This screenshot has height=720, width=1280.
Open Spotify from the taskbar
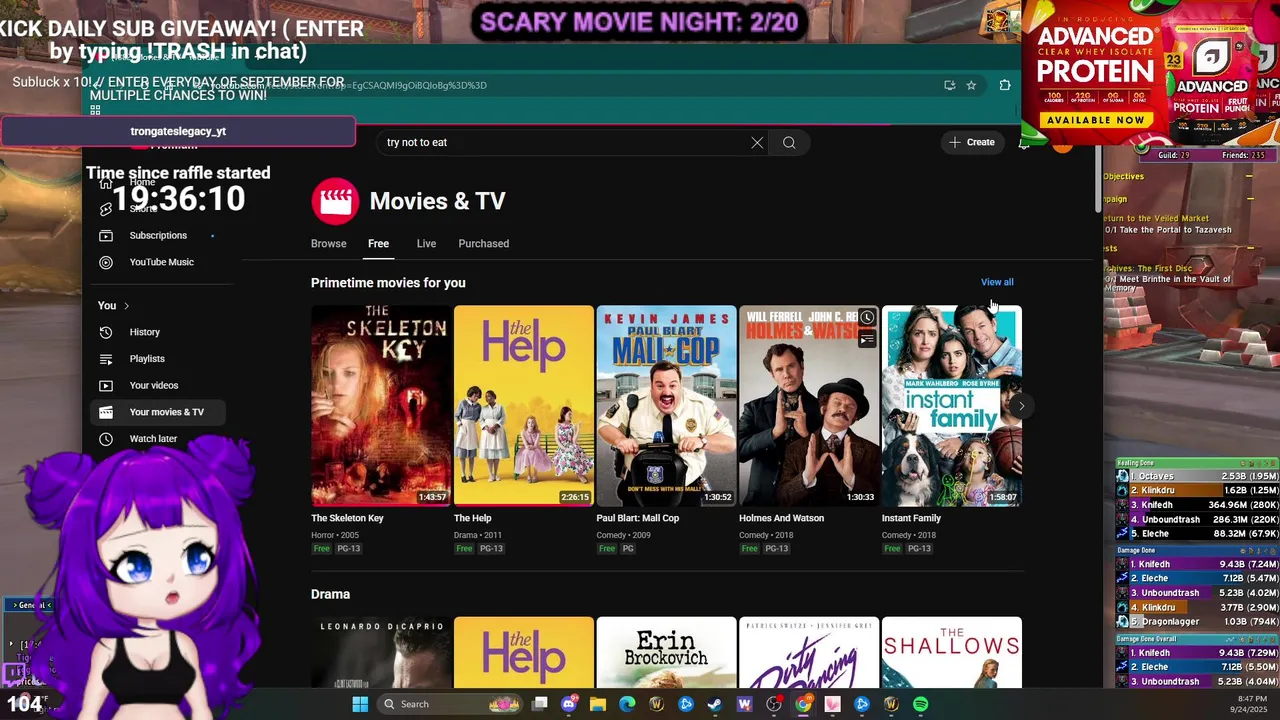point(920,704)
